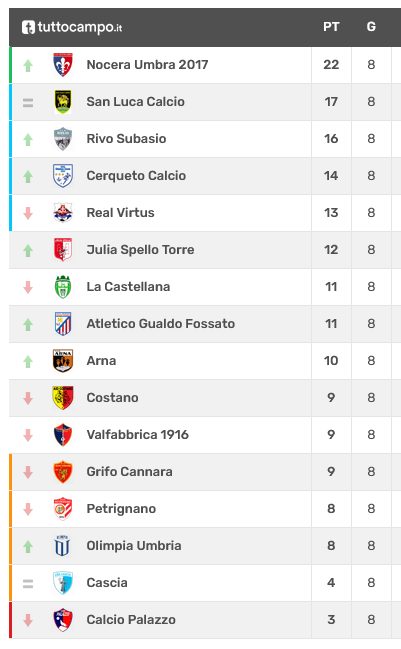Image resolution: width=401 pixels, height=649 pixels.
Task: Click Julia Spello Torre team crest
Action: click(63, 250)
